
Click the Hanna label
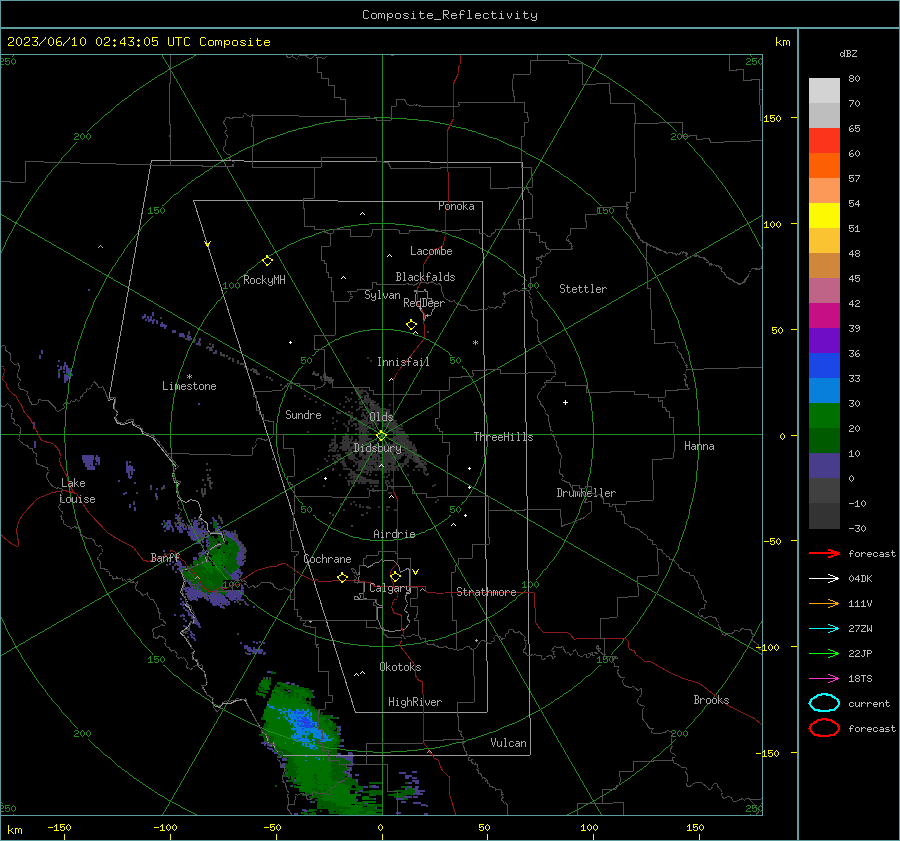point(699,446)
